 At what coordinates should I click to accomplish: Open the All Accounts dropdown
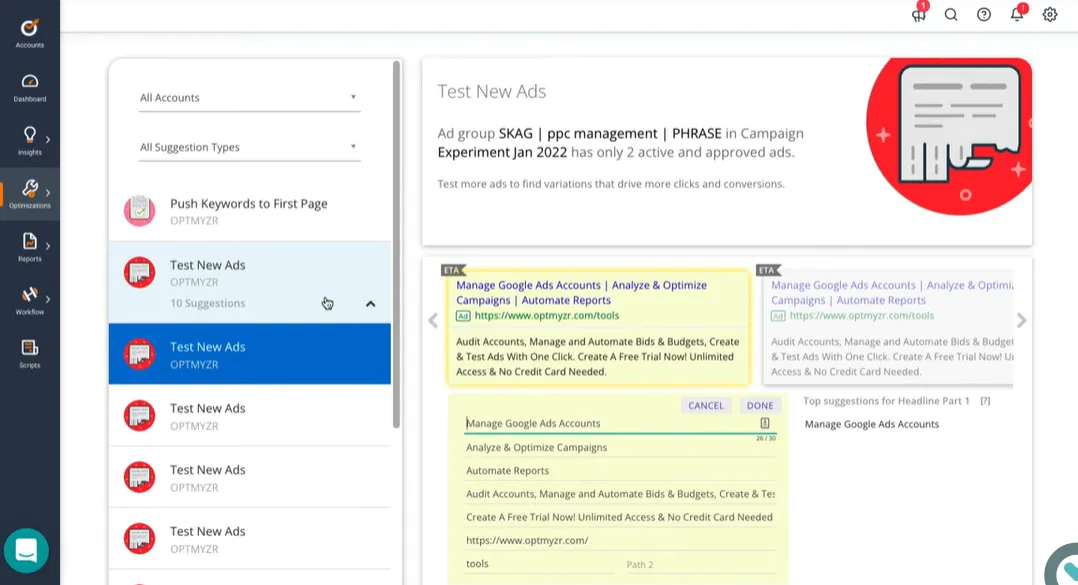249,98
